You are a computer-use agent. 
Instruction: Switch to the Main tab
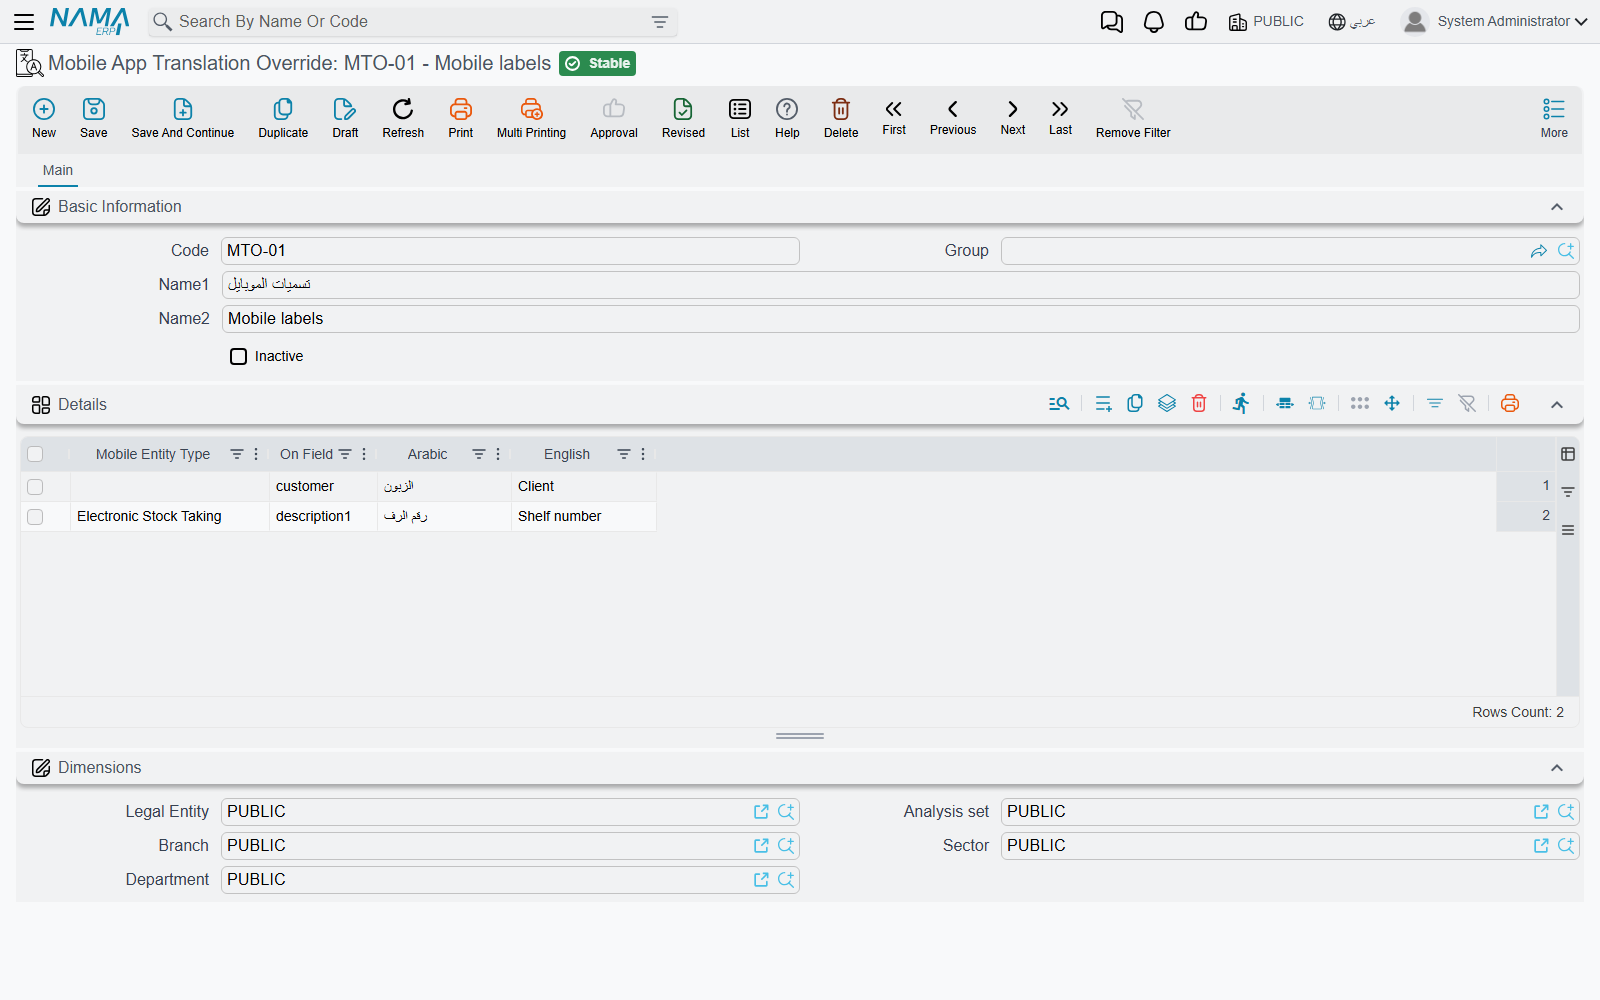[x=58, y=170]
